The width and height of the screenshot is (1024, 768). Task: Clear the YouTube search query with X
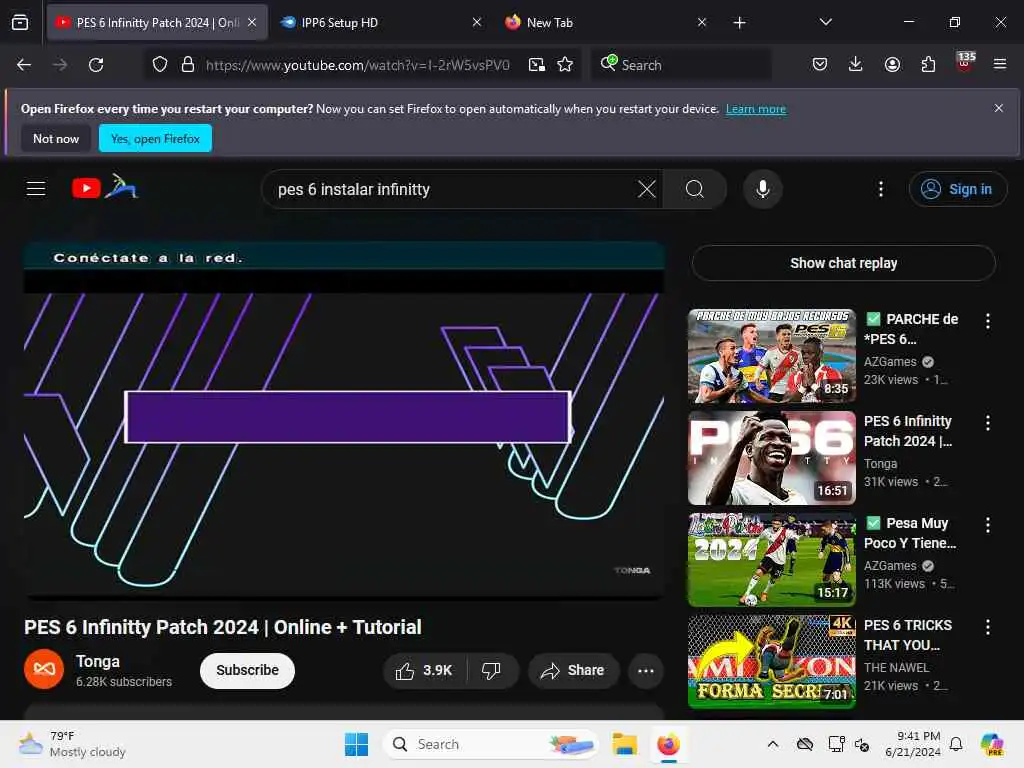[x=647, y=189]
